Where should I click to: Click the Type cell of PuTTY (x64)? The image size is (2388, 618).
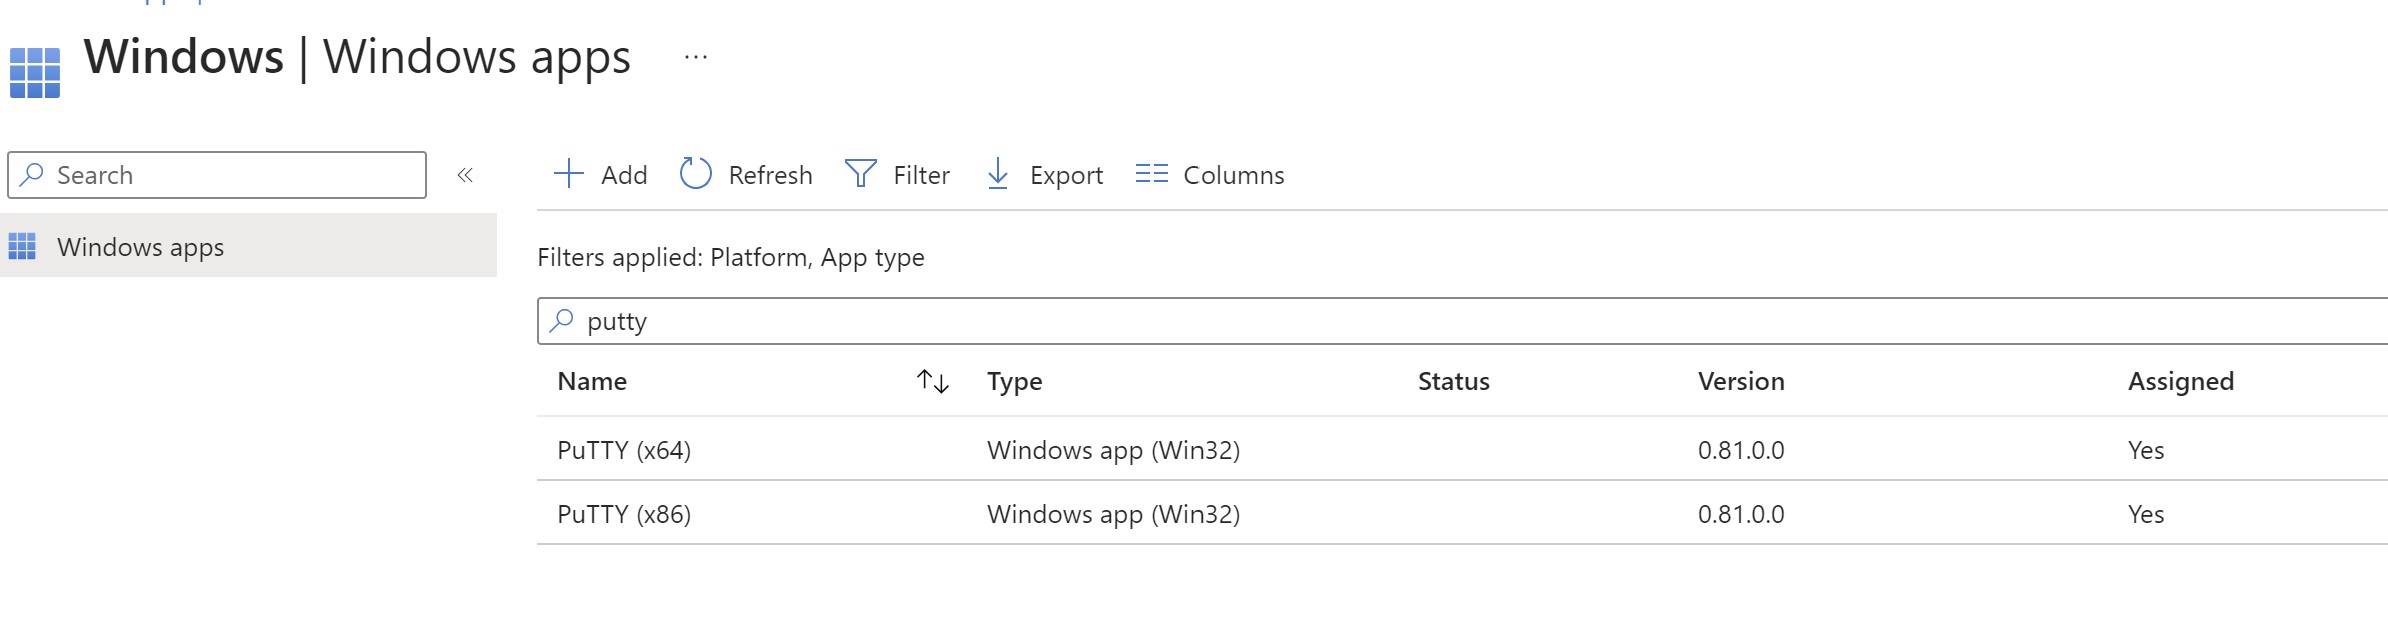tap(1113, 450)
